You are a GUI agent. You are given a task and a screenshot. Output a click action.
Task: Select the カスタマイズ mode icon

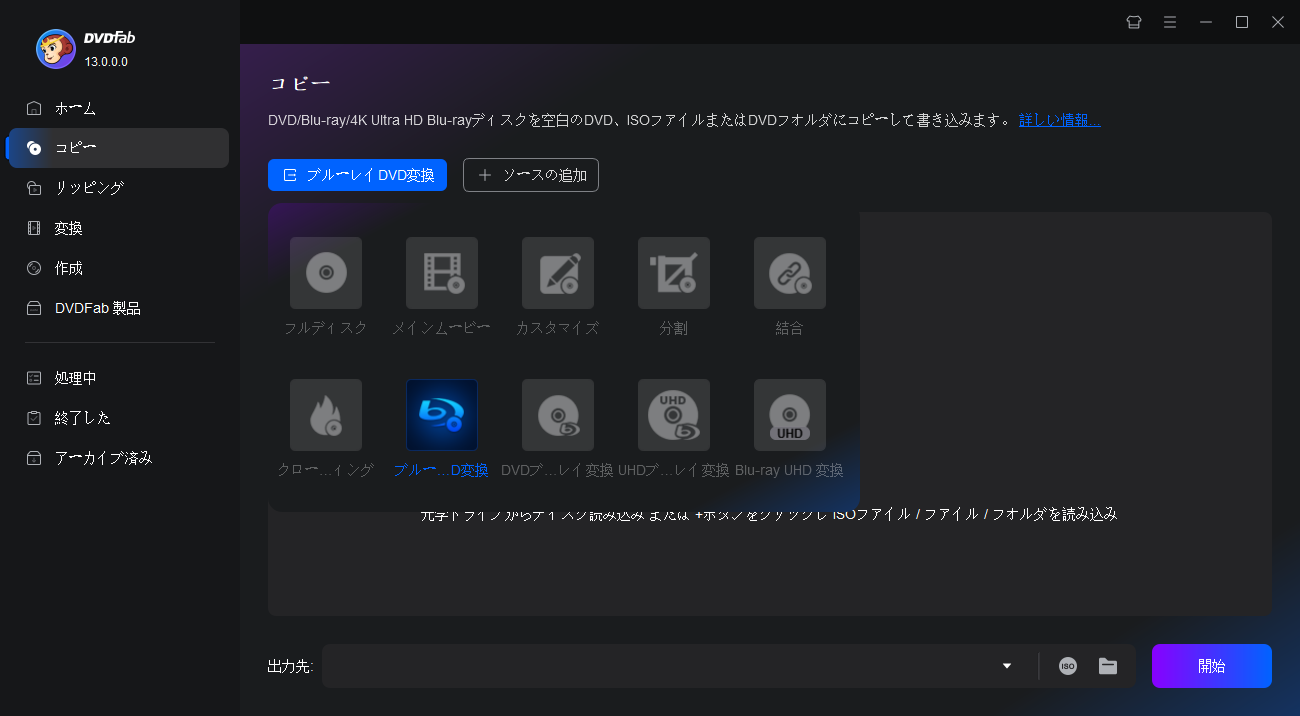pyautogui.click(x=558, y=273)
